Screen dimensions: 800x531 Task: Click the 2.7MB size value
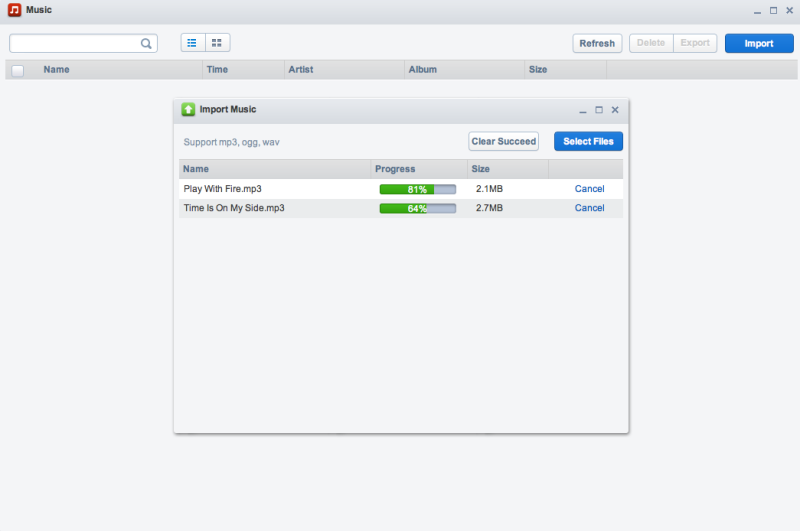[489, 208]
